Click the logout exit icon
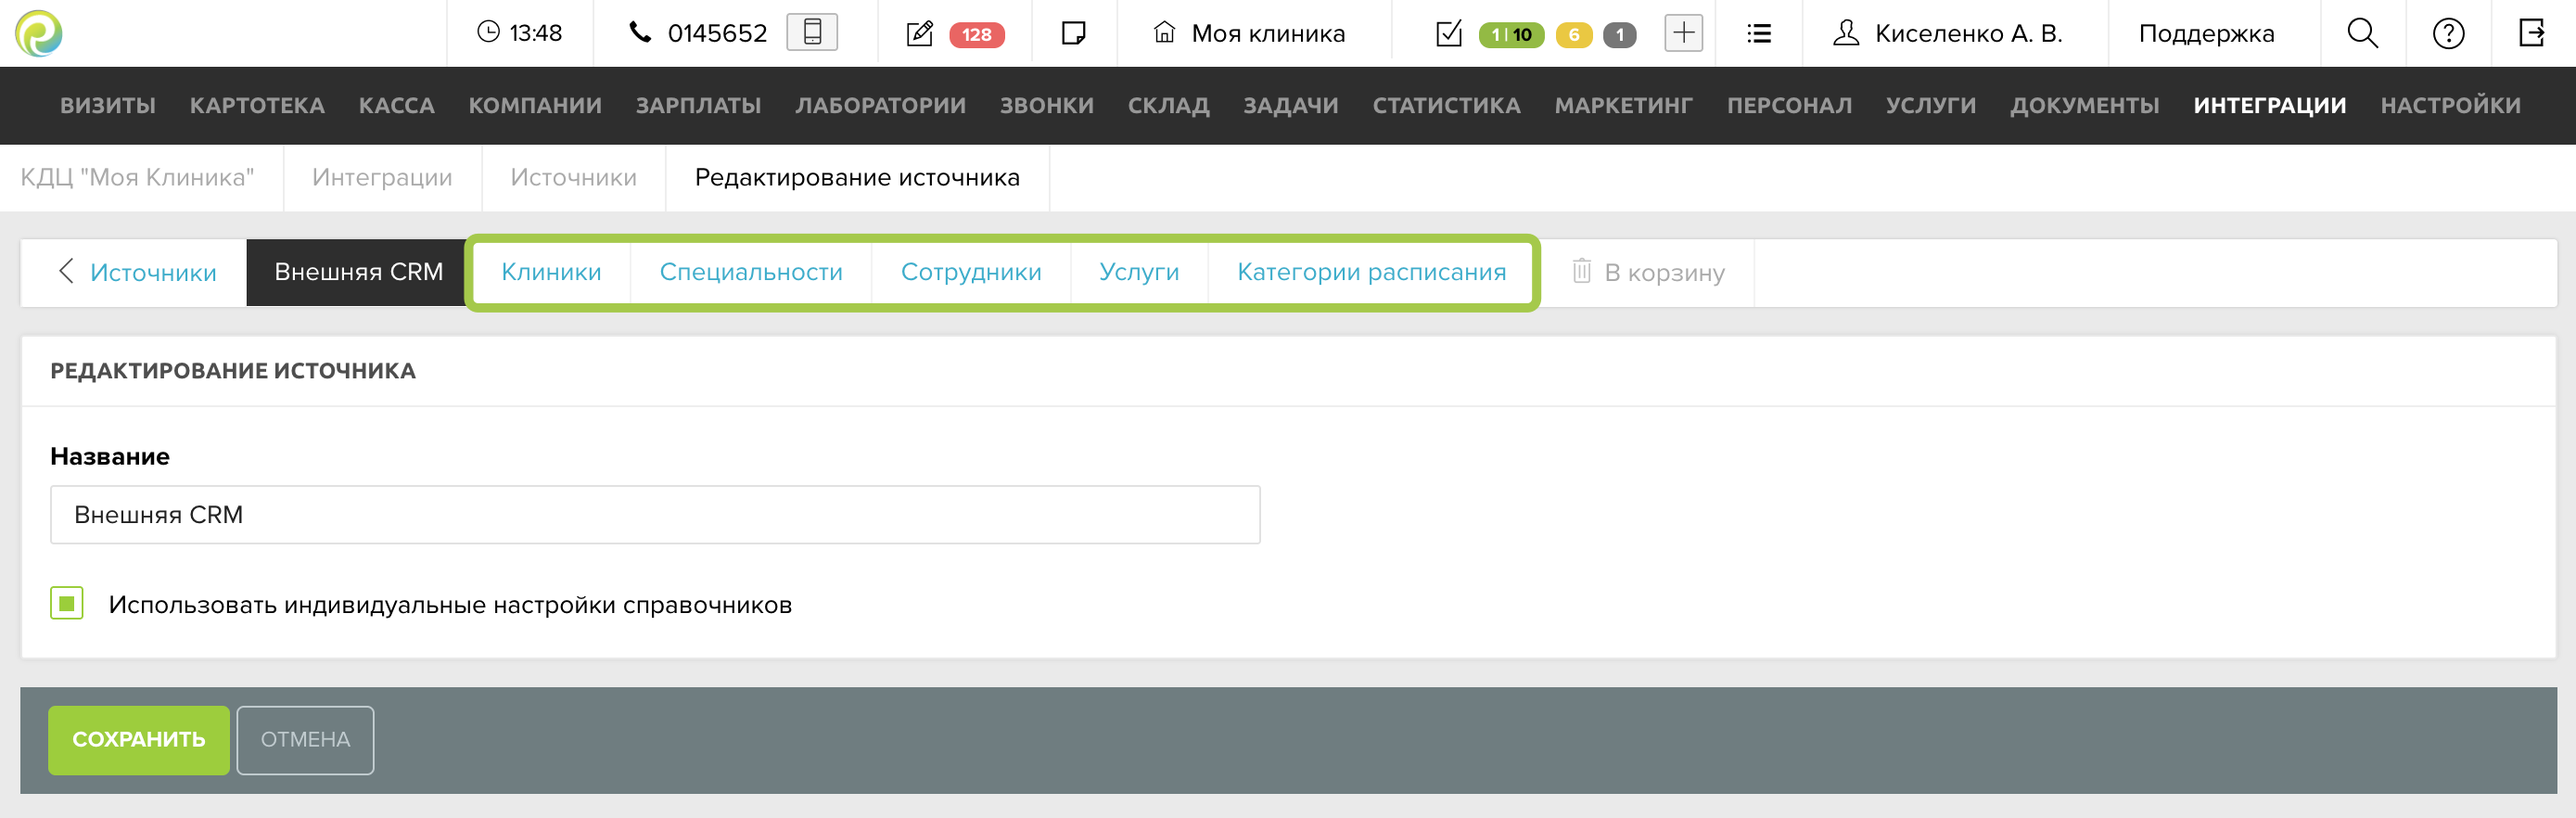 [x=2531, y=33]
